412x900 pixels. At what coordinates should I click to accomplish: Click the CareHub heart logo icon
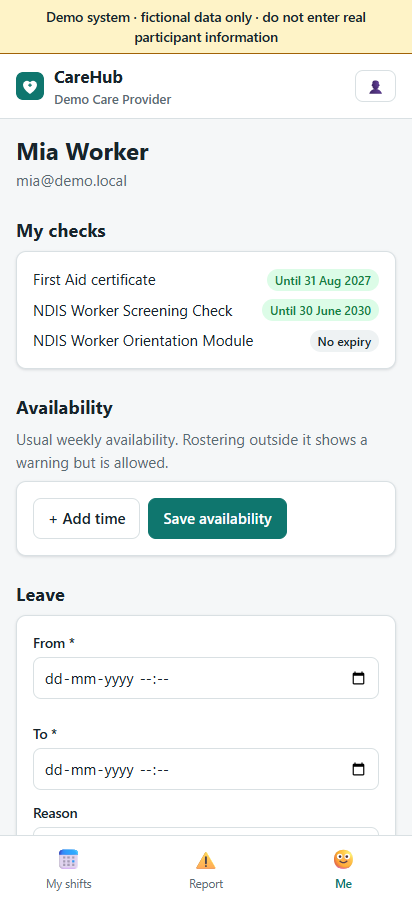30,86
